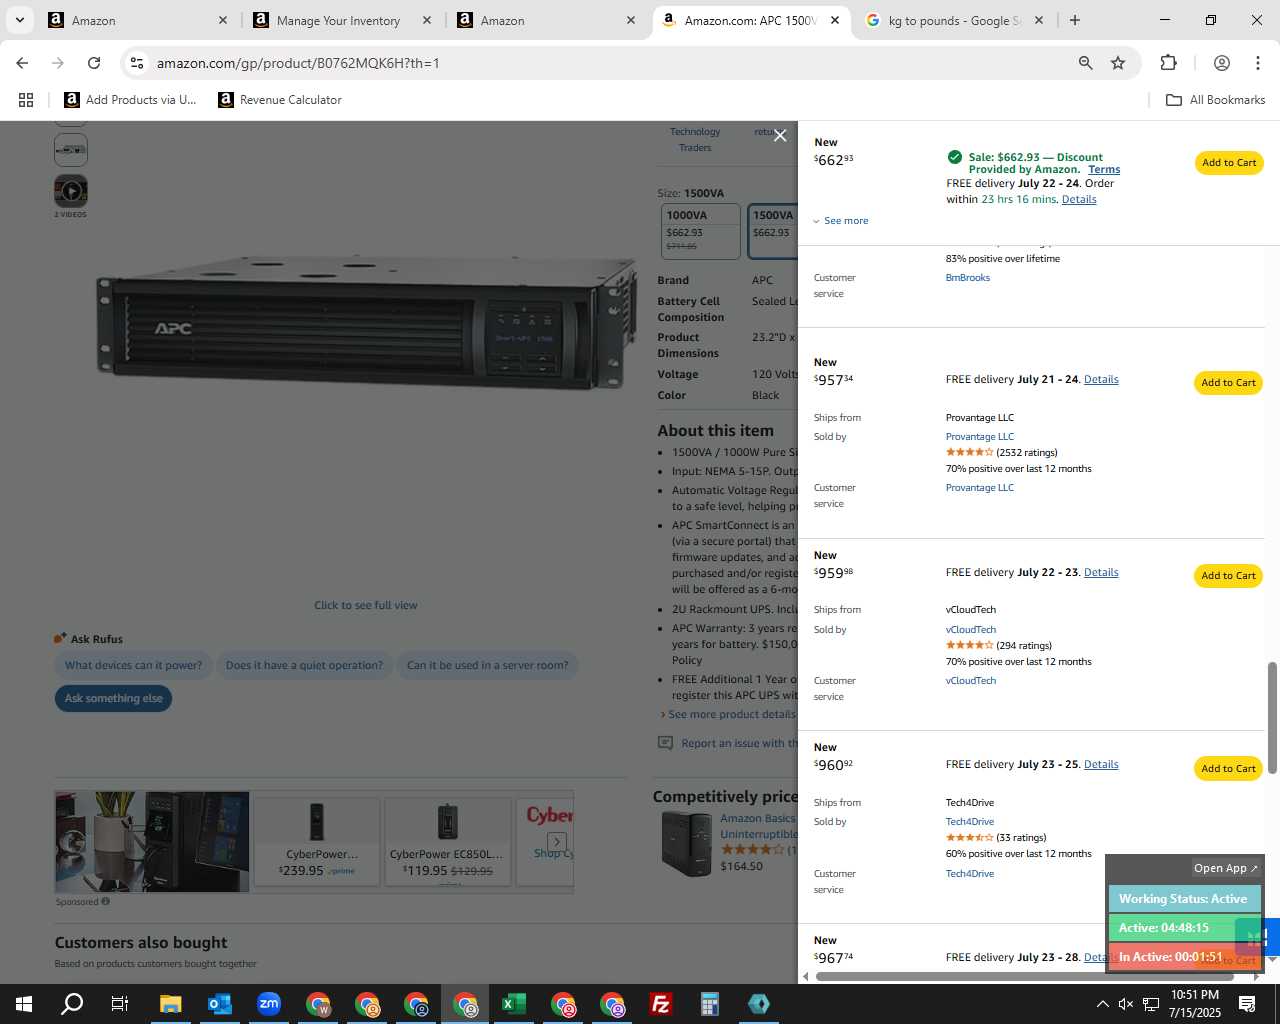This screenshot has height=1024, width=1280.
Task: Select rear-view product thumbnail above videos
Action: [x=70, y=150]
